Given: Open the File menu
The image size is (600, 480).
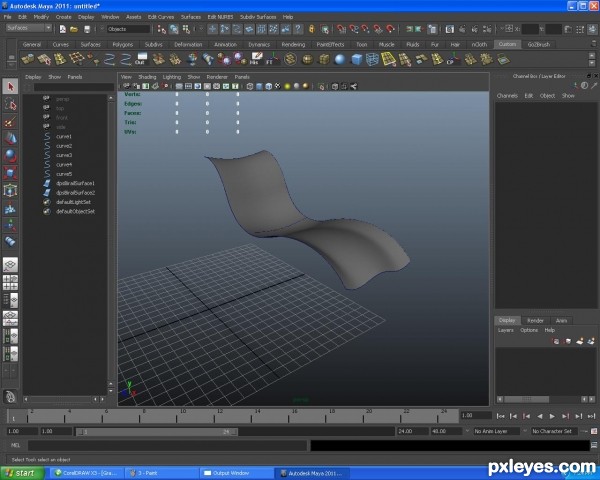Looking at the screenshot, I should (x=7, y=17).
